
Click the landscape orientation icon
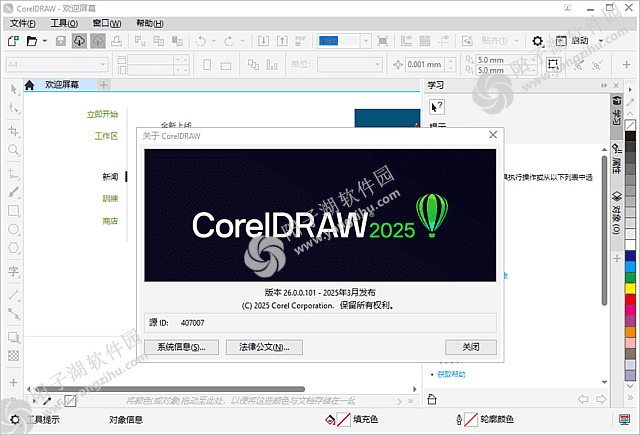coord(226,65)
